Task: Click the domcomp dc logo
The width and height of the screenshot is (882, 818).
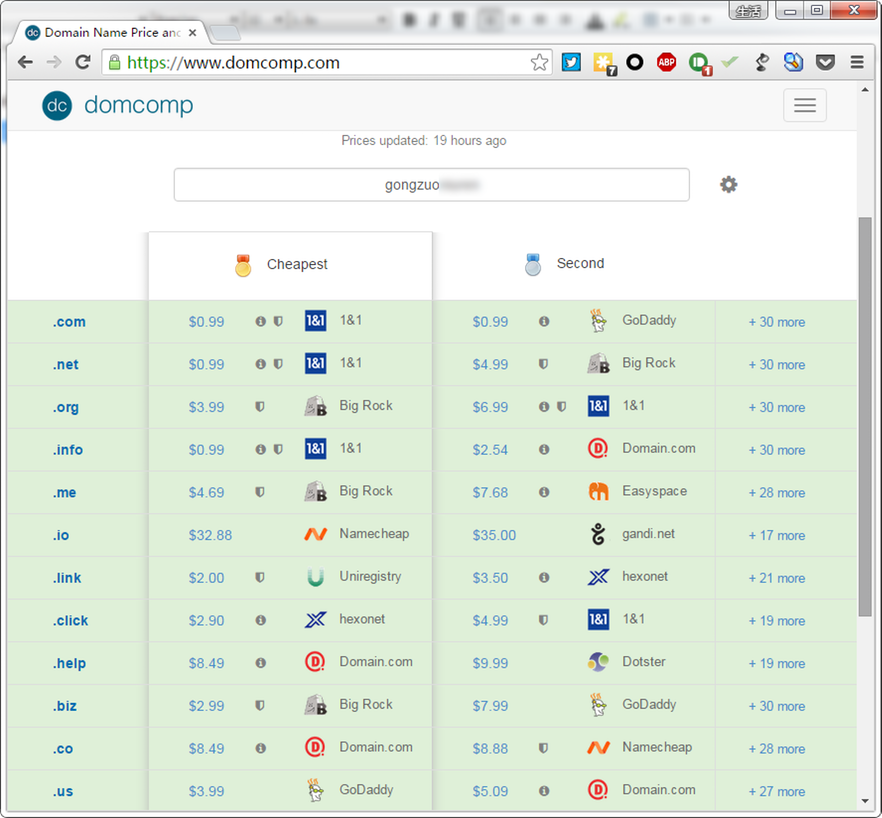Action: coord(57,105)
